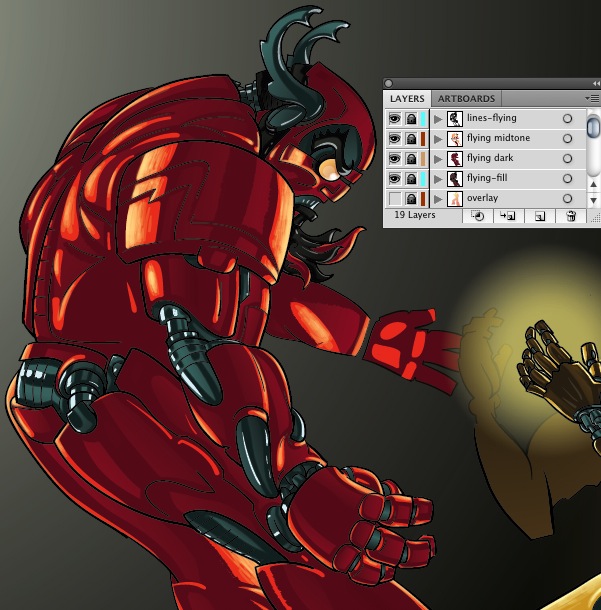Expand the flying-fill layer contents
The image size is (601, 610).
pos(438,179)
